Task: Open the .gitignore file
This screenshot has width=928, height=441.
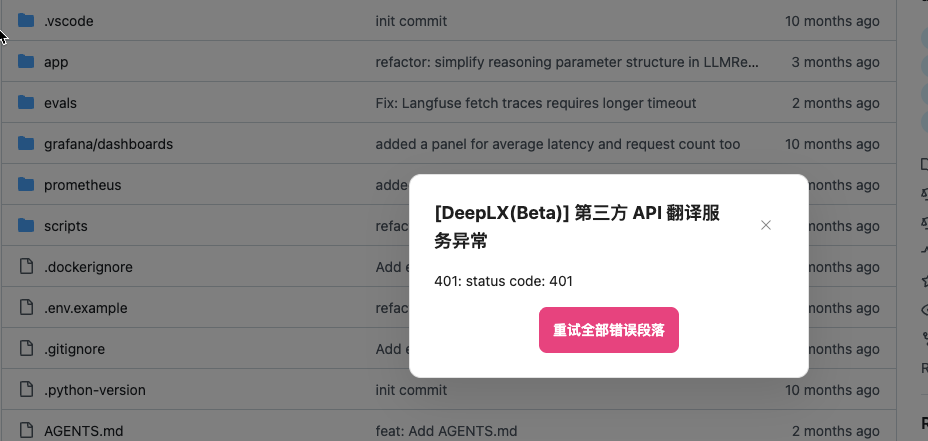Action: (x=75, y=349)
